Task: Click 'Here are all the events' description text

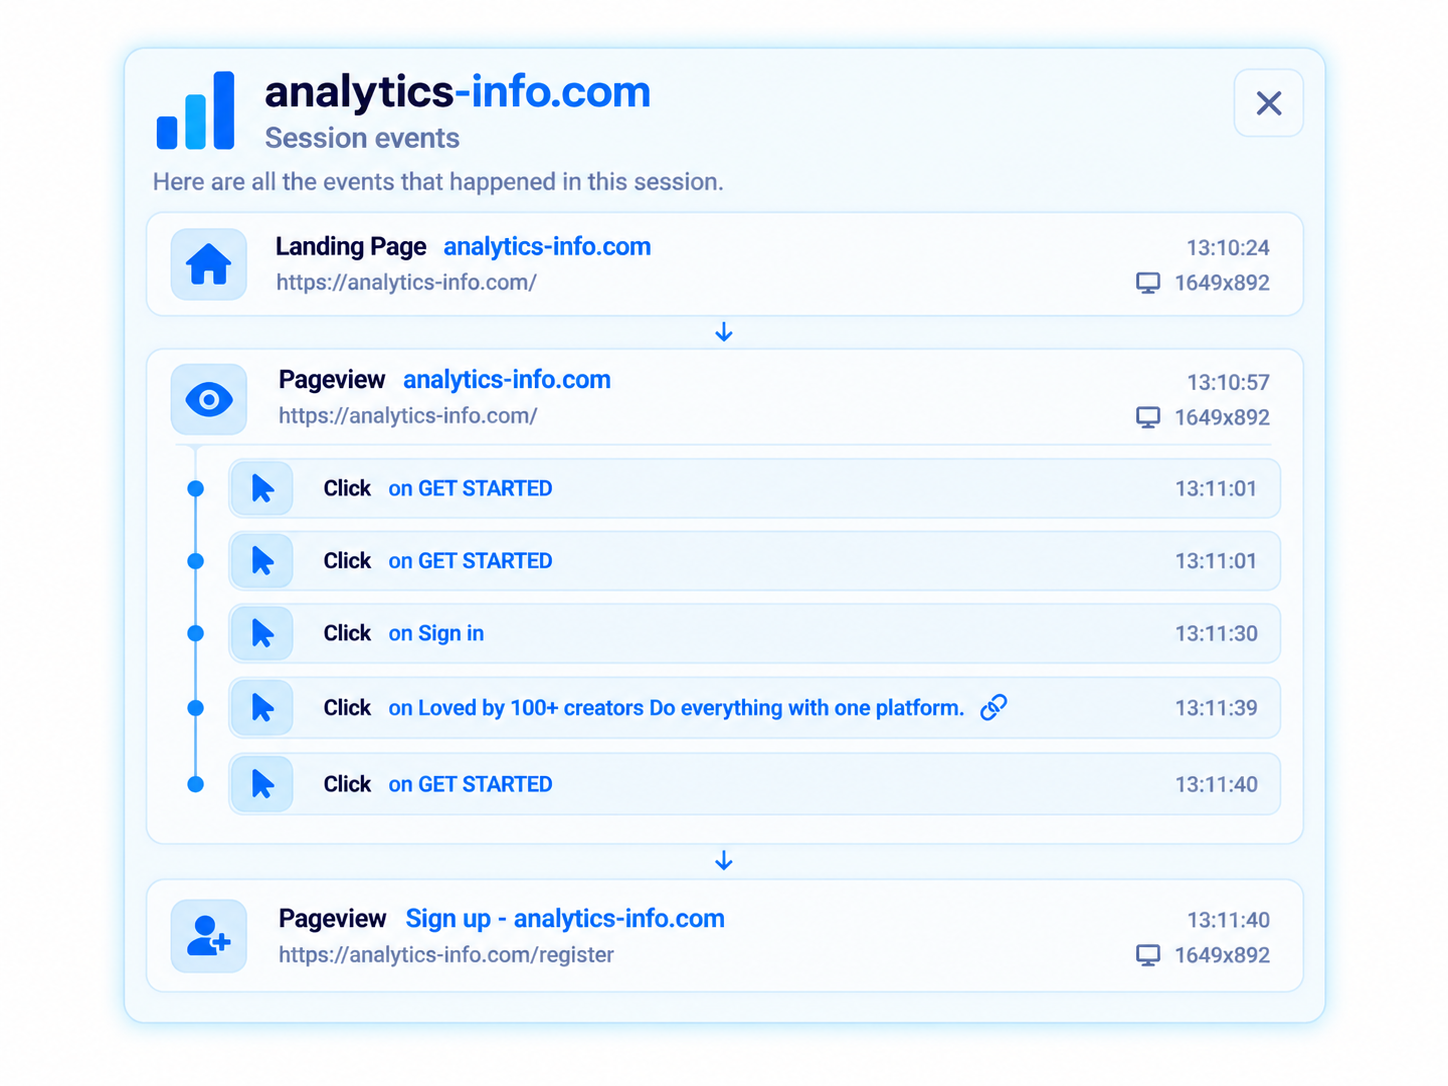Action: click(x=438, y=182)
